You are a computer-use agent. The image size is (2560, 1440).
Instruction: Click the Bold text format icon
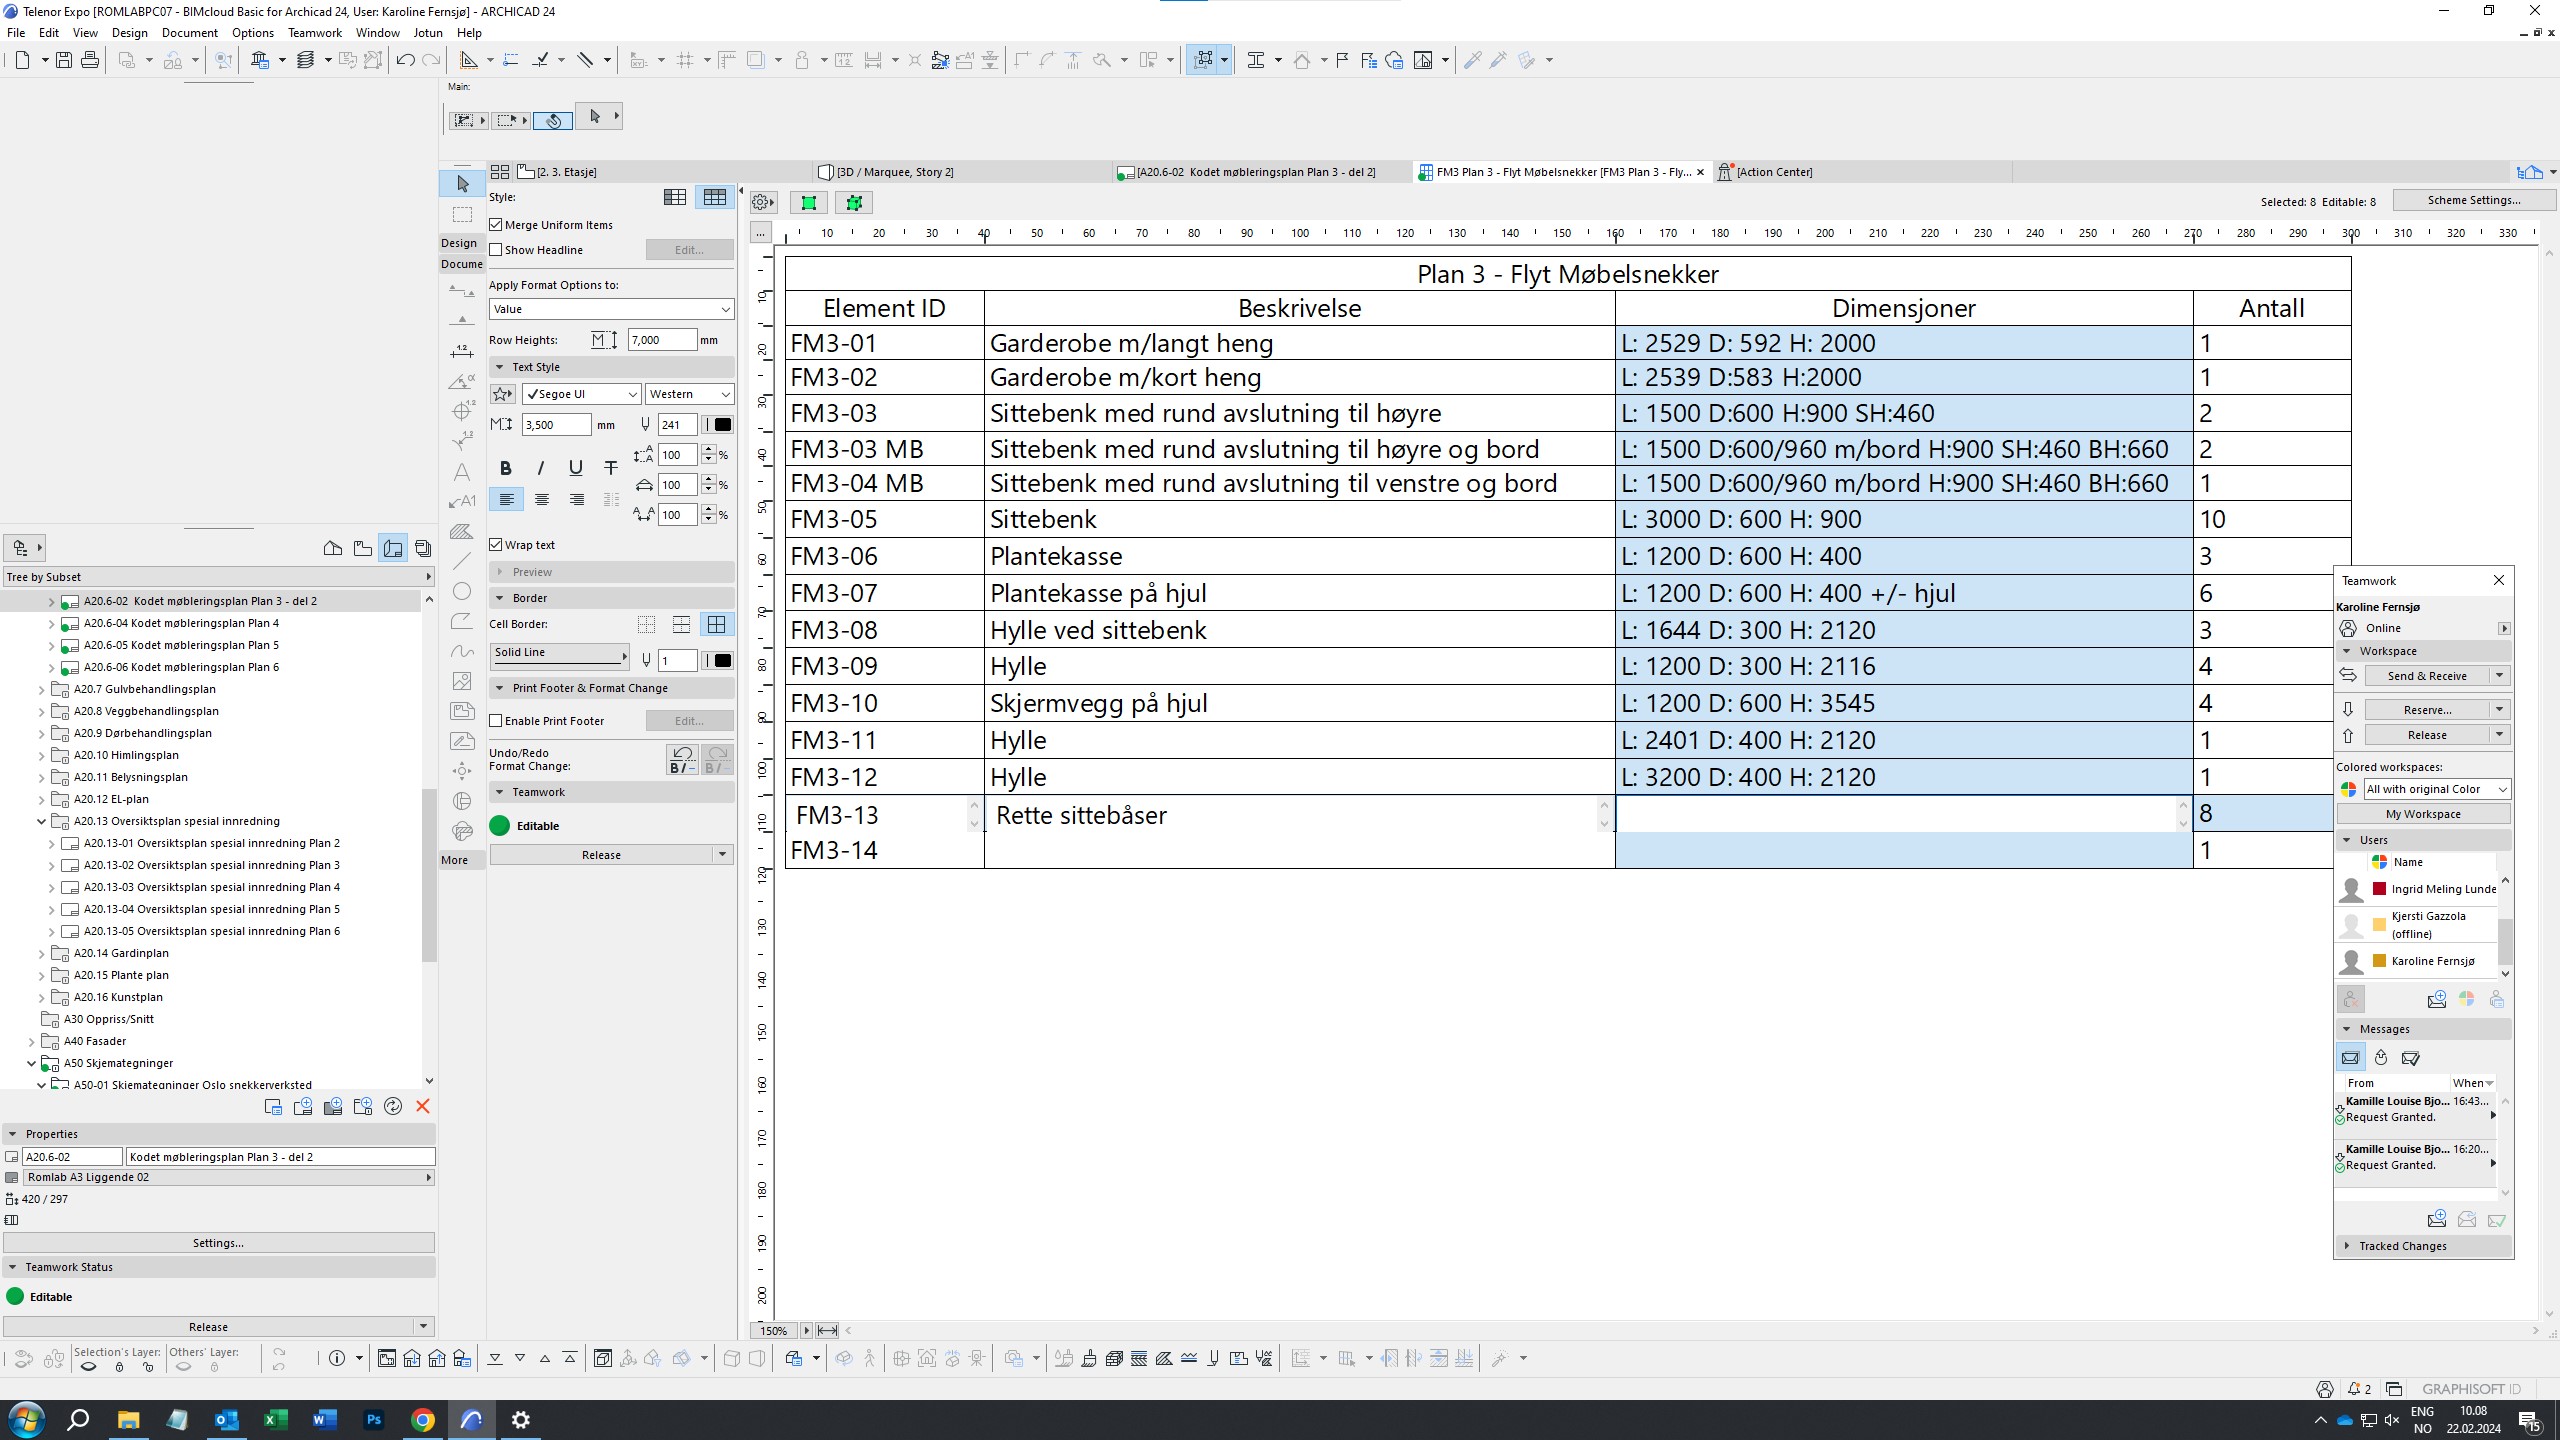click(x=505, y=468)
